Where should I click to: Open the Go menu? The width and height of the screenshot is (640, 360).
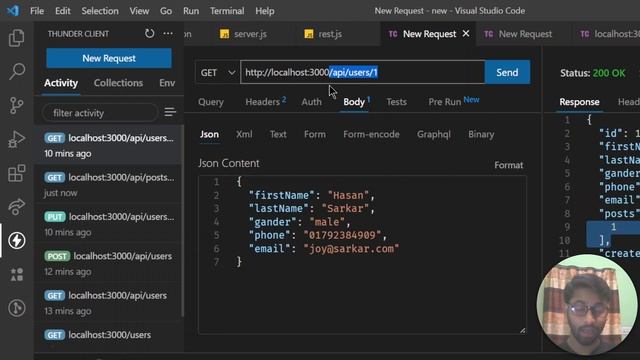pyautogui.click(x=166, y=11)
